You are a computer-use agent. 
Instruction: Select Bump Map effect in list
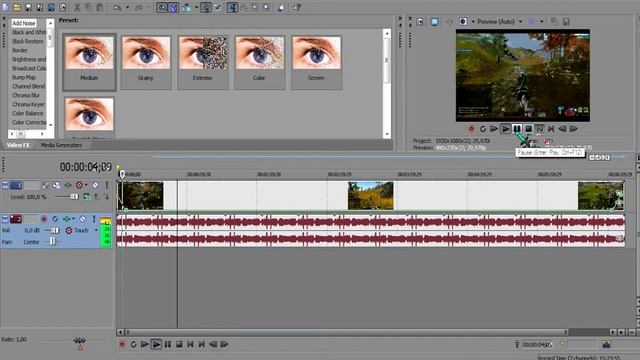point(24,77)
